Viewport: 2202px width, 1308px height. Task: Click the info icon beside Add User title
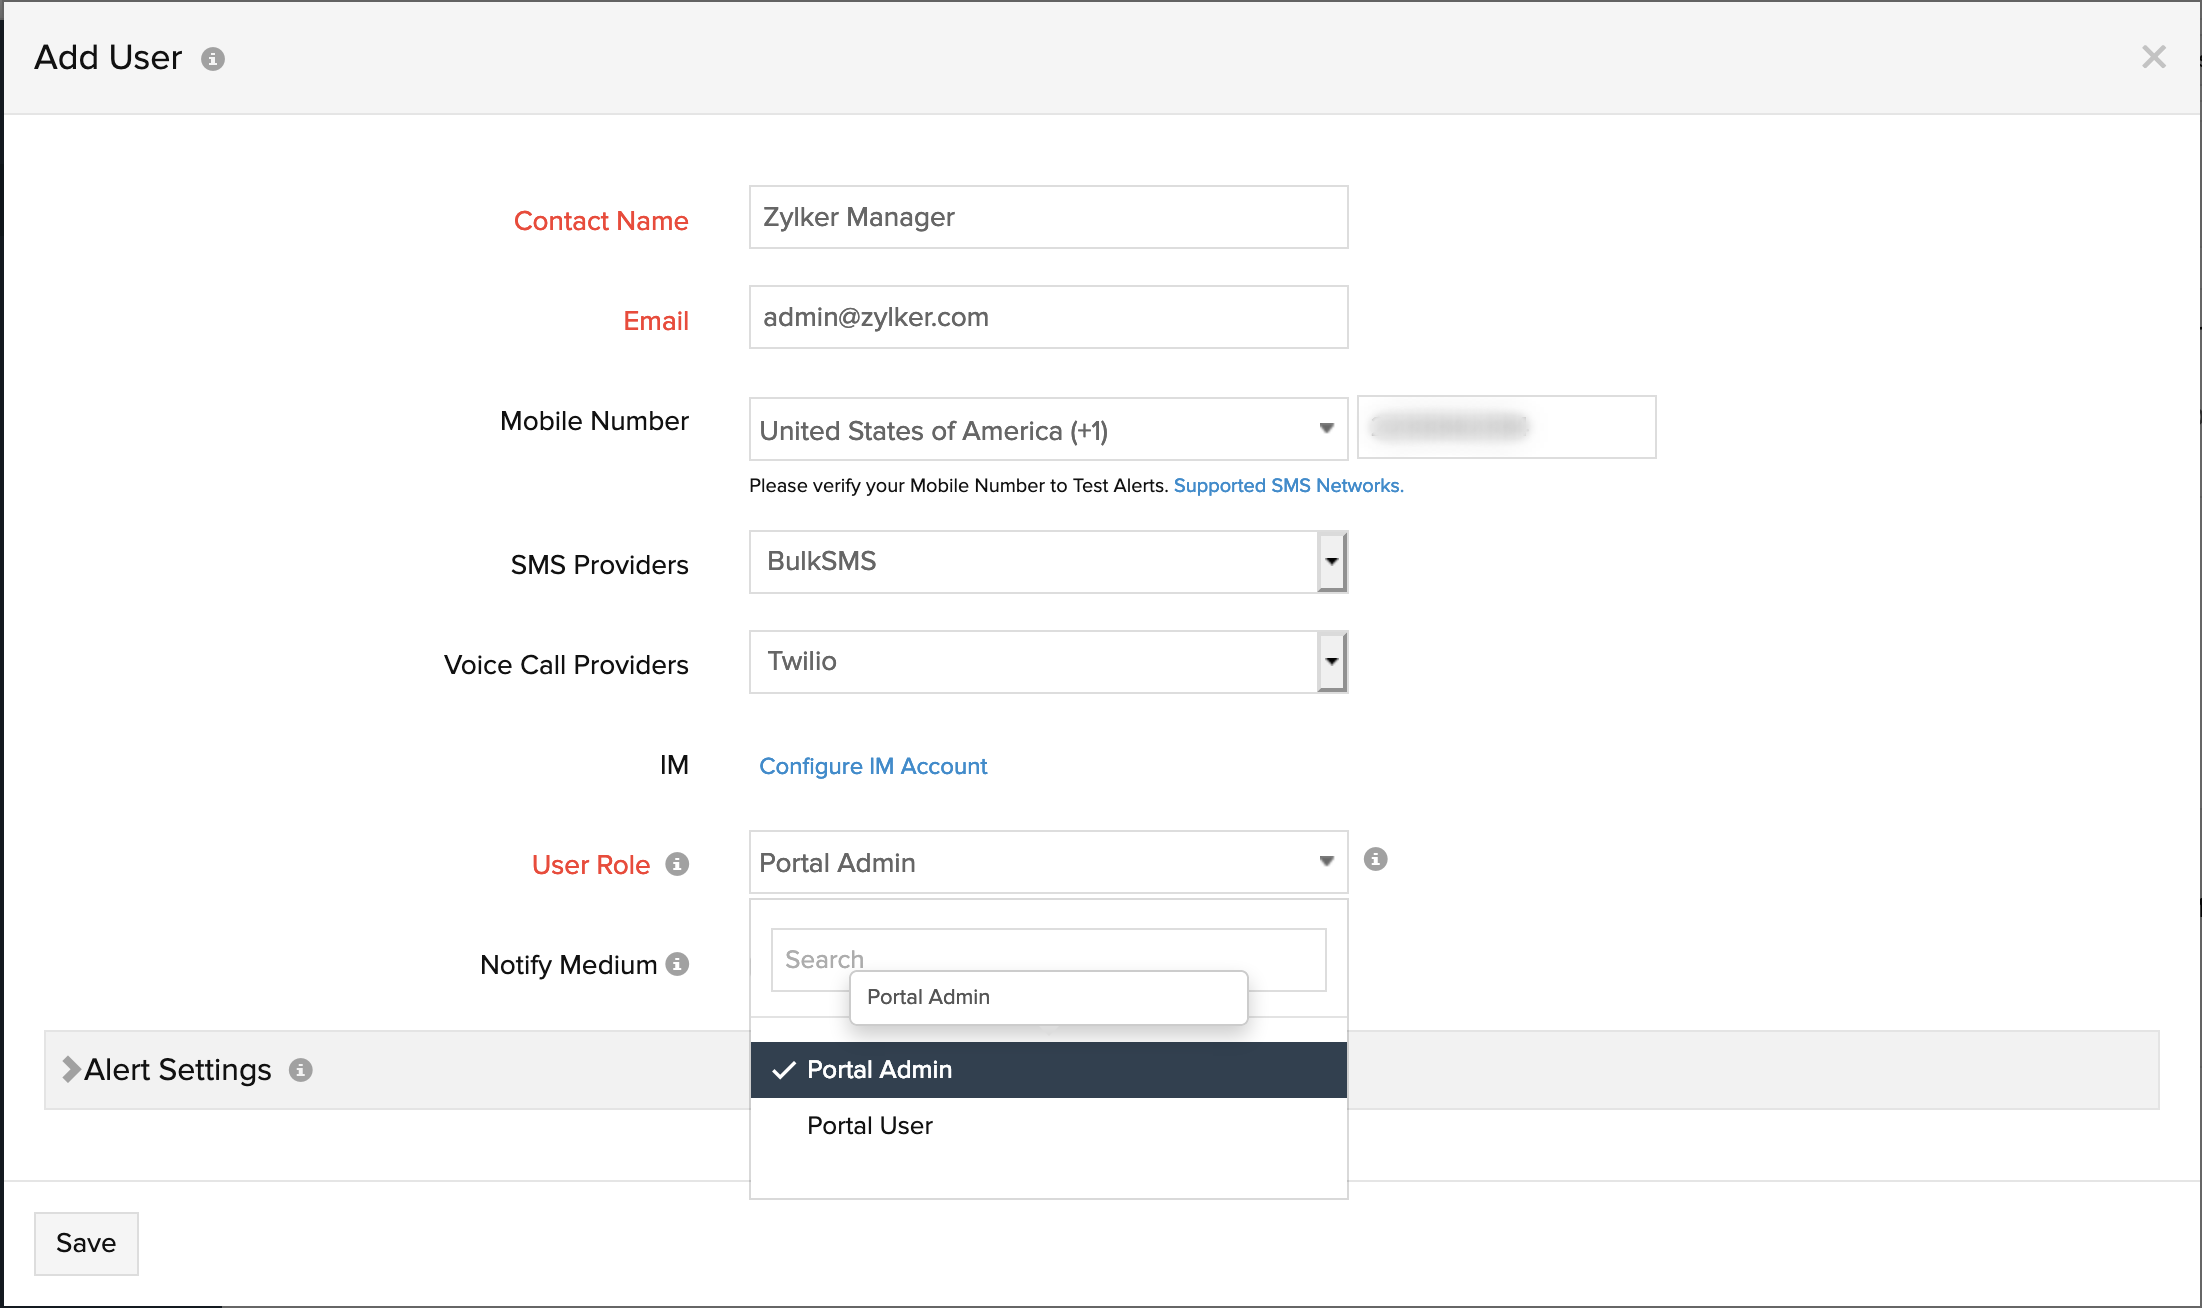(212, 59)
